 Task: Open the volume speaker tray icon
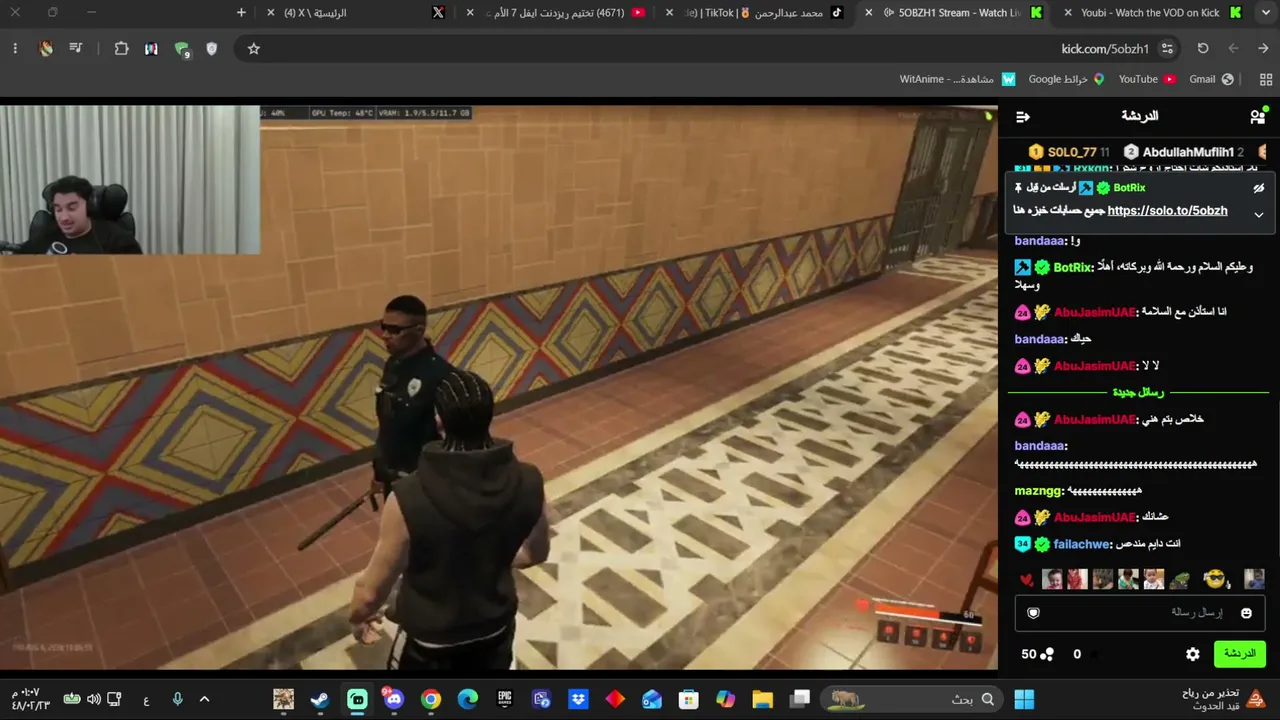click(x=93, y=699)
